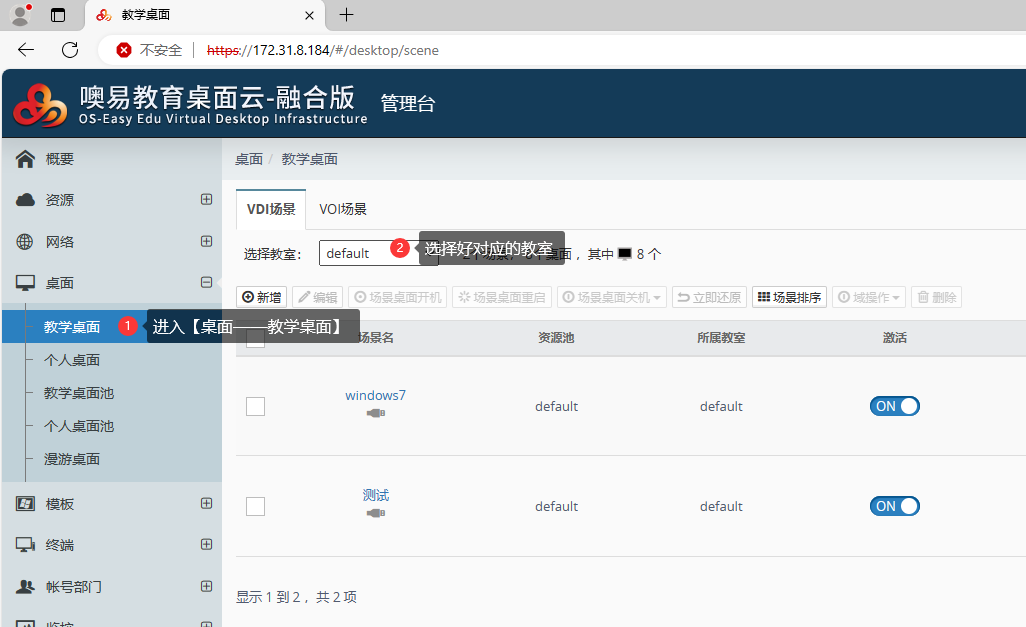The image size is (1026, 627).
Task: Click the 资源 cloud icon
Action: pyautogui.click(x=26, y=200)
